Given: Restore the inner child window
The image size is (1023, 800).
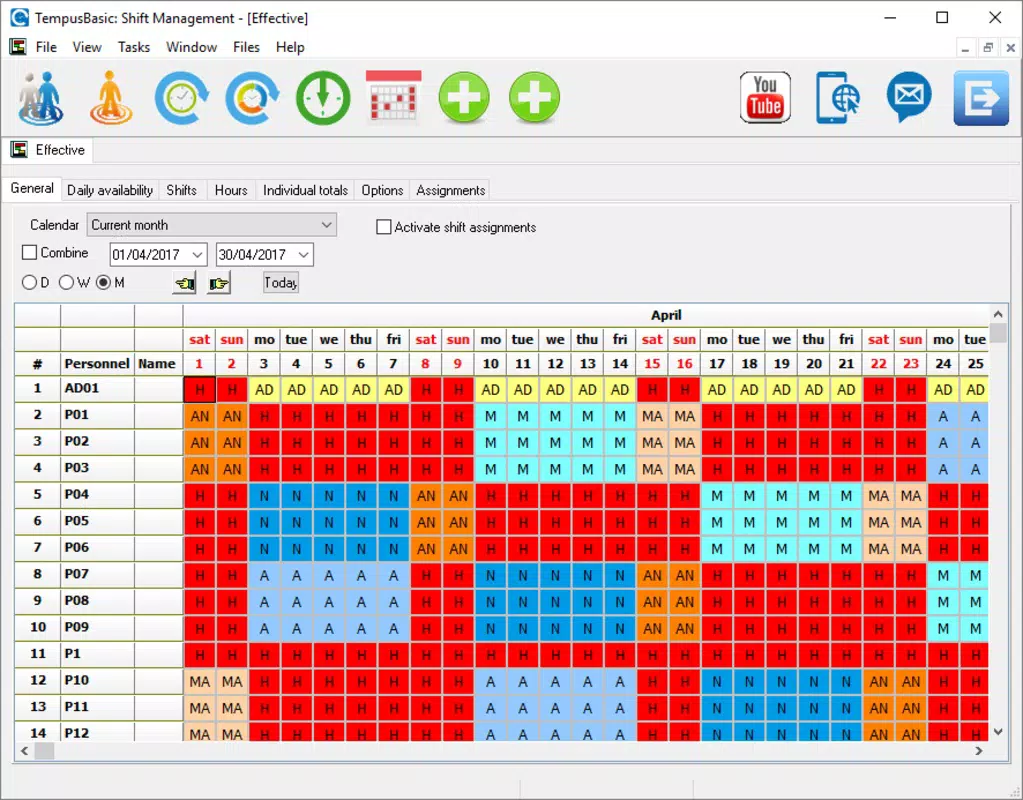Looking at the screenshot, I should pos(988,48).
